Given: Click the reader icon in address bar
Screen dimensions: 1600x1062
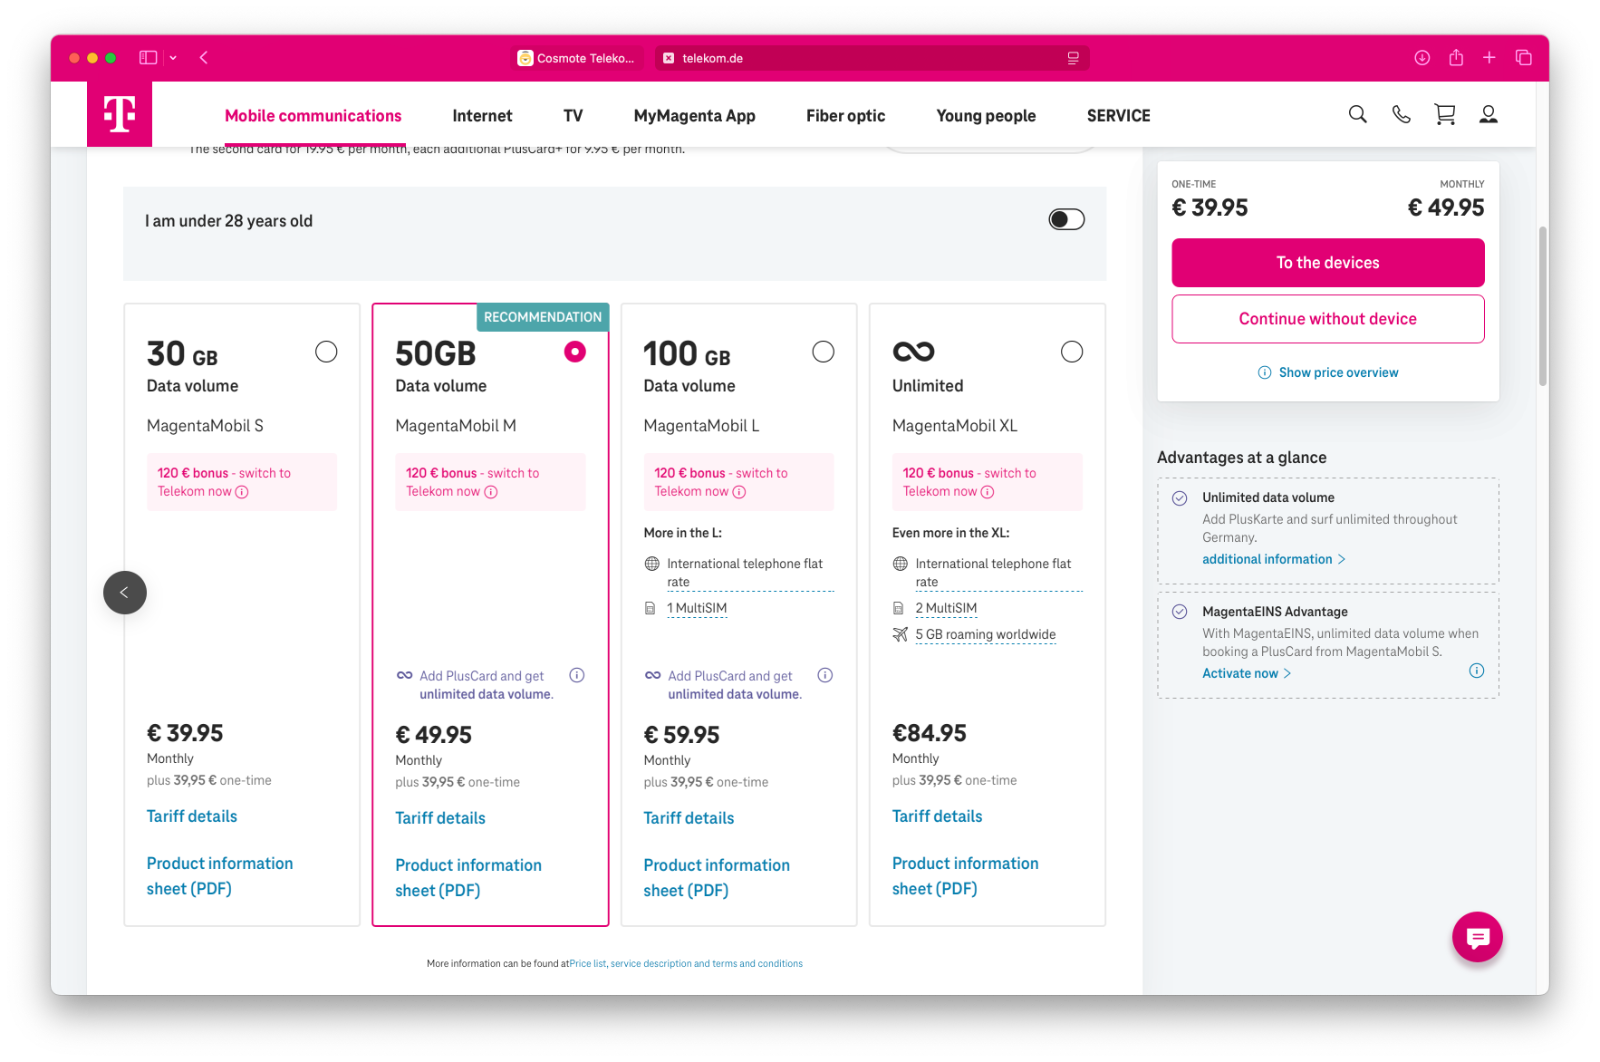Looking at the screenshot, I should point(1073,58).
